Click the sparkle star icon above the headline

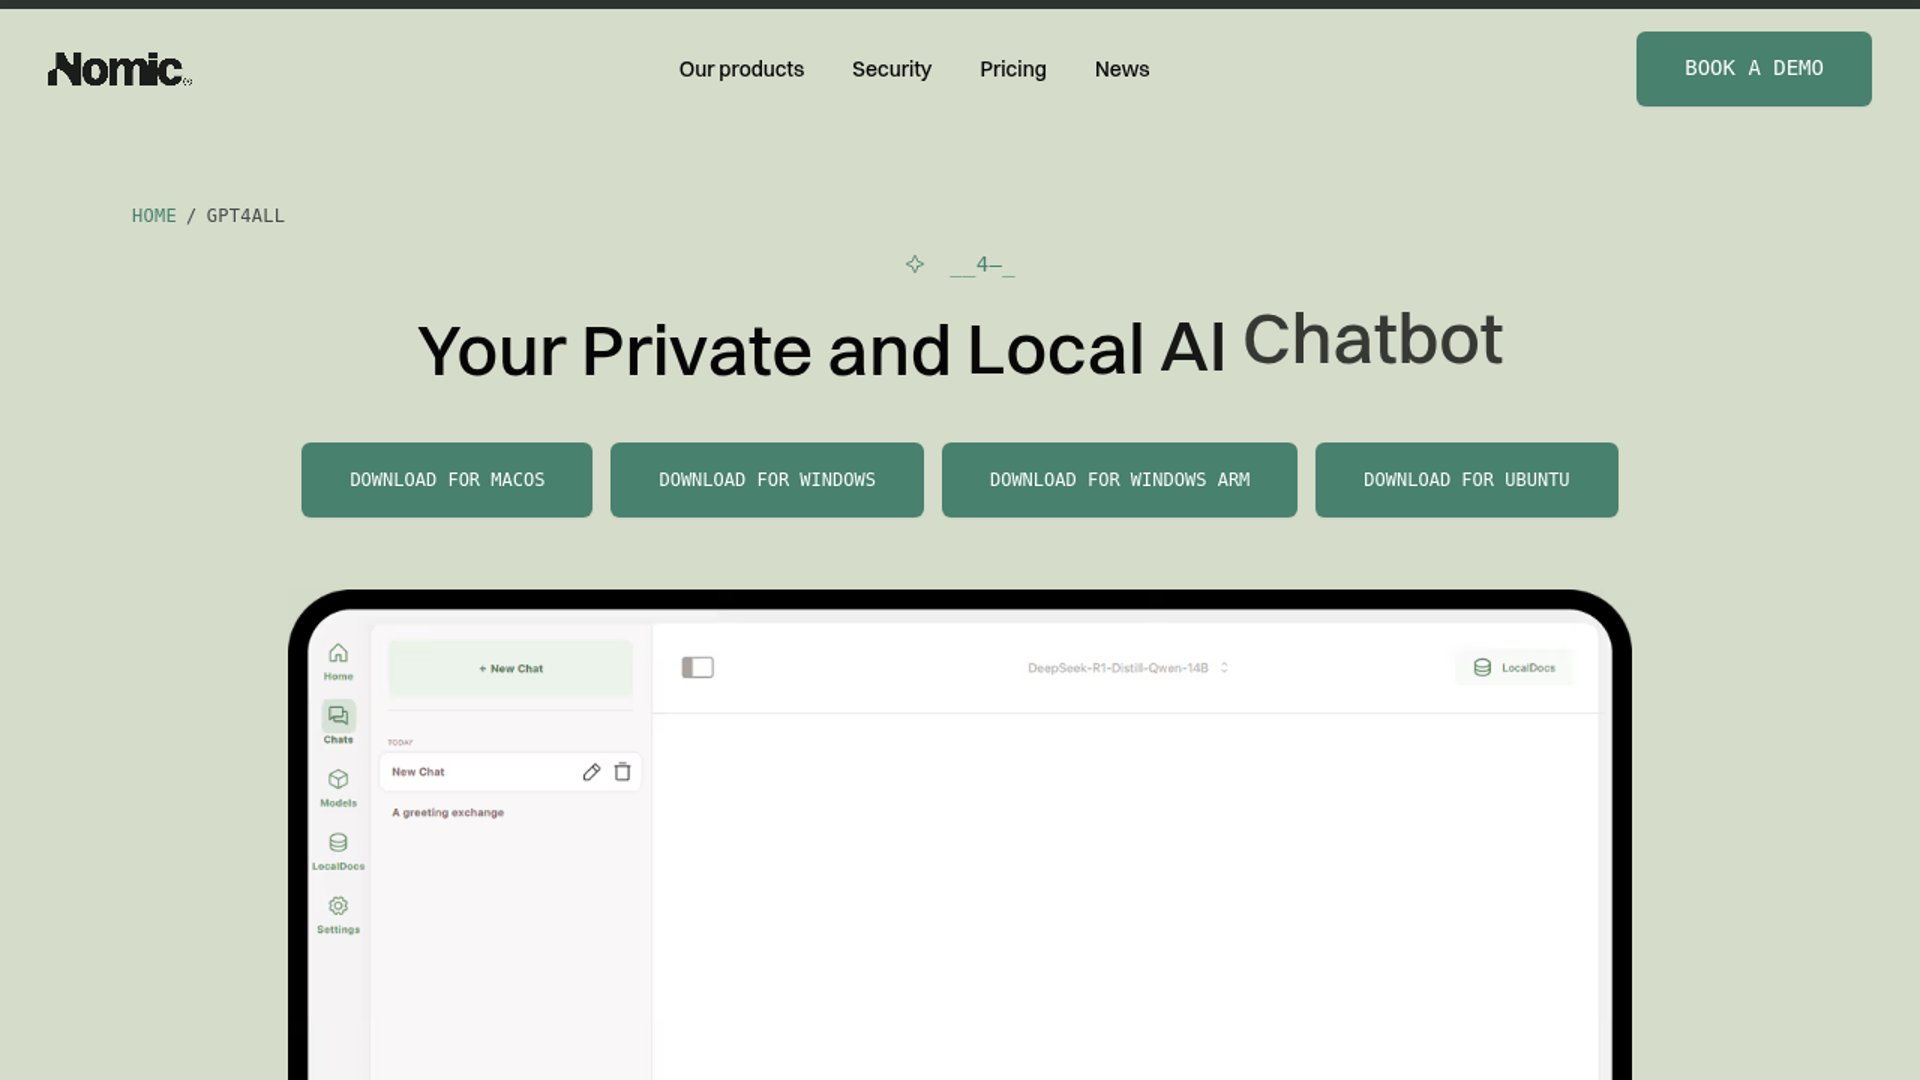click(914, 264)
